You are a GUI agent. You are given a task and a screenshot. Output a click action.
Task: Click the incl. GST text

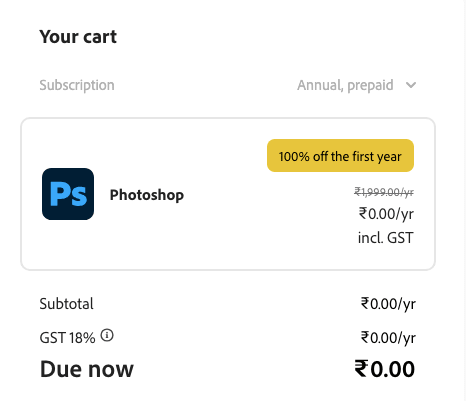pos(386,238)
